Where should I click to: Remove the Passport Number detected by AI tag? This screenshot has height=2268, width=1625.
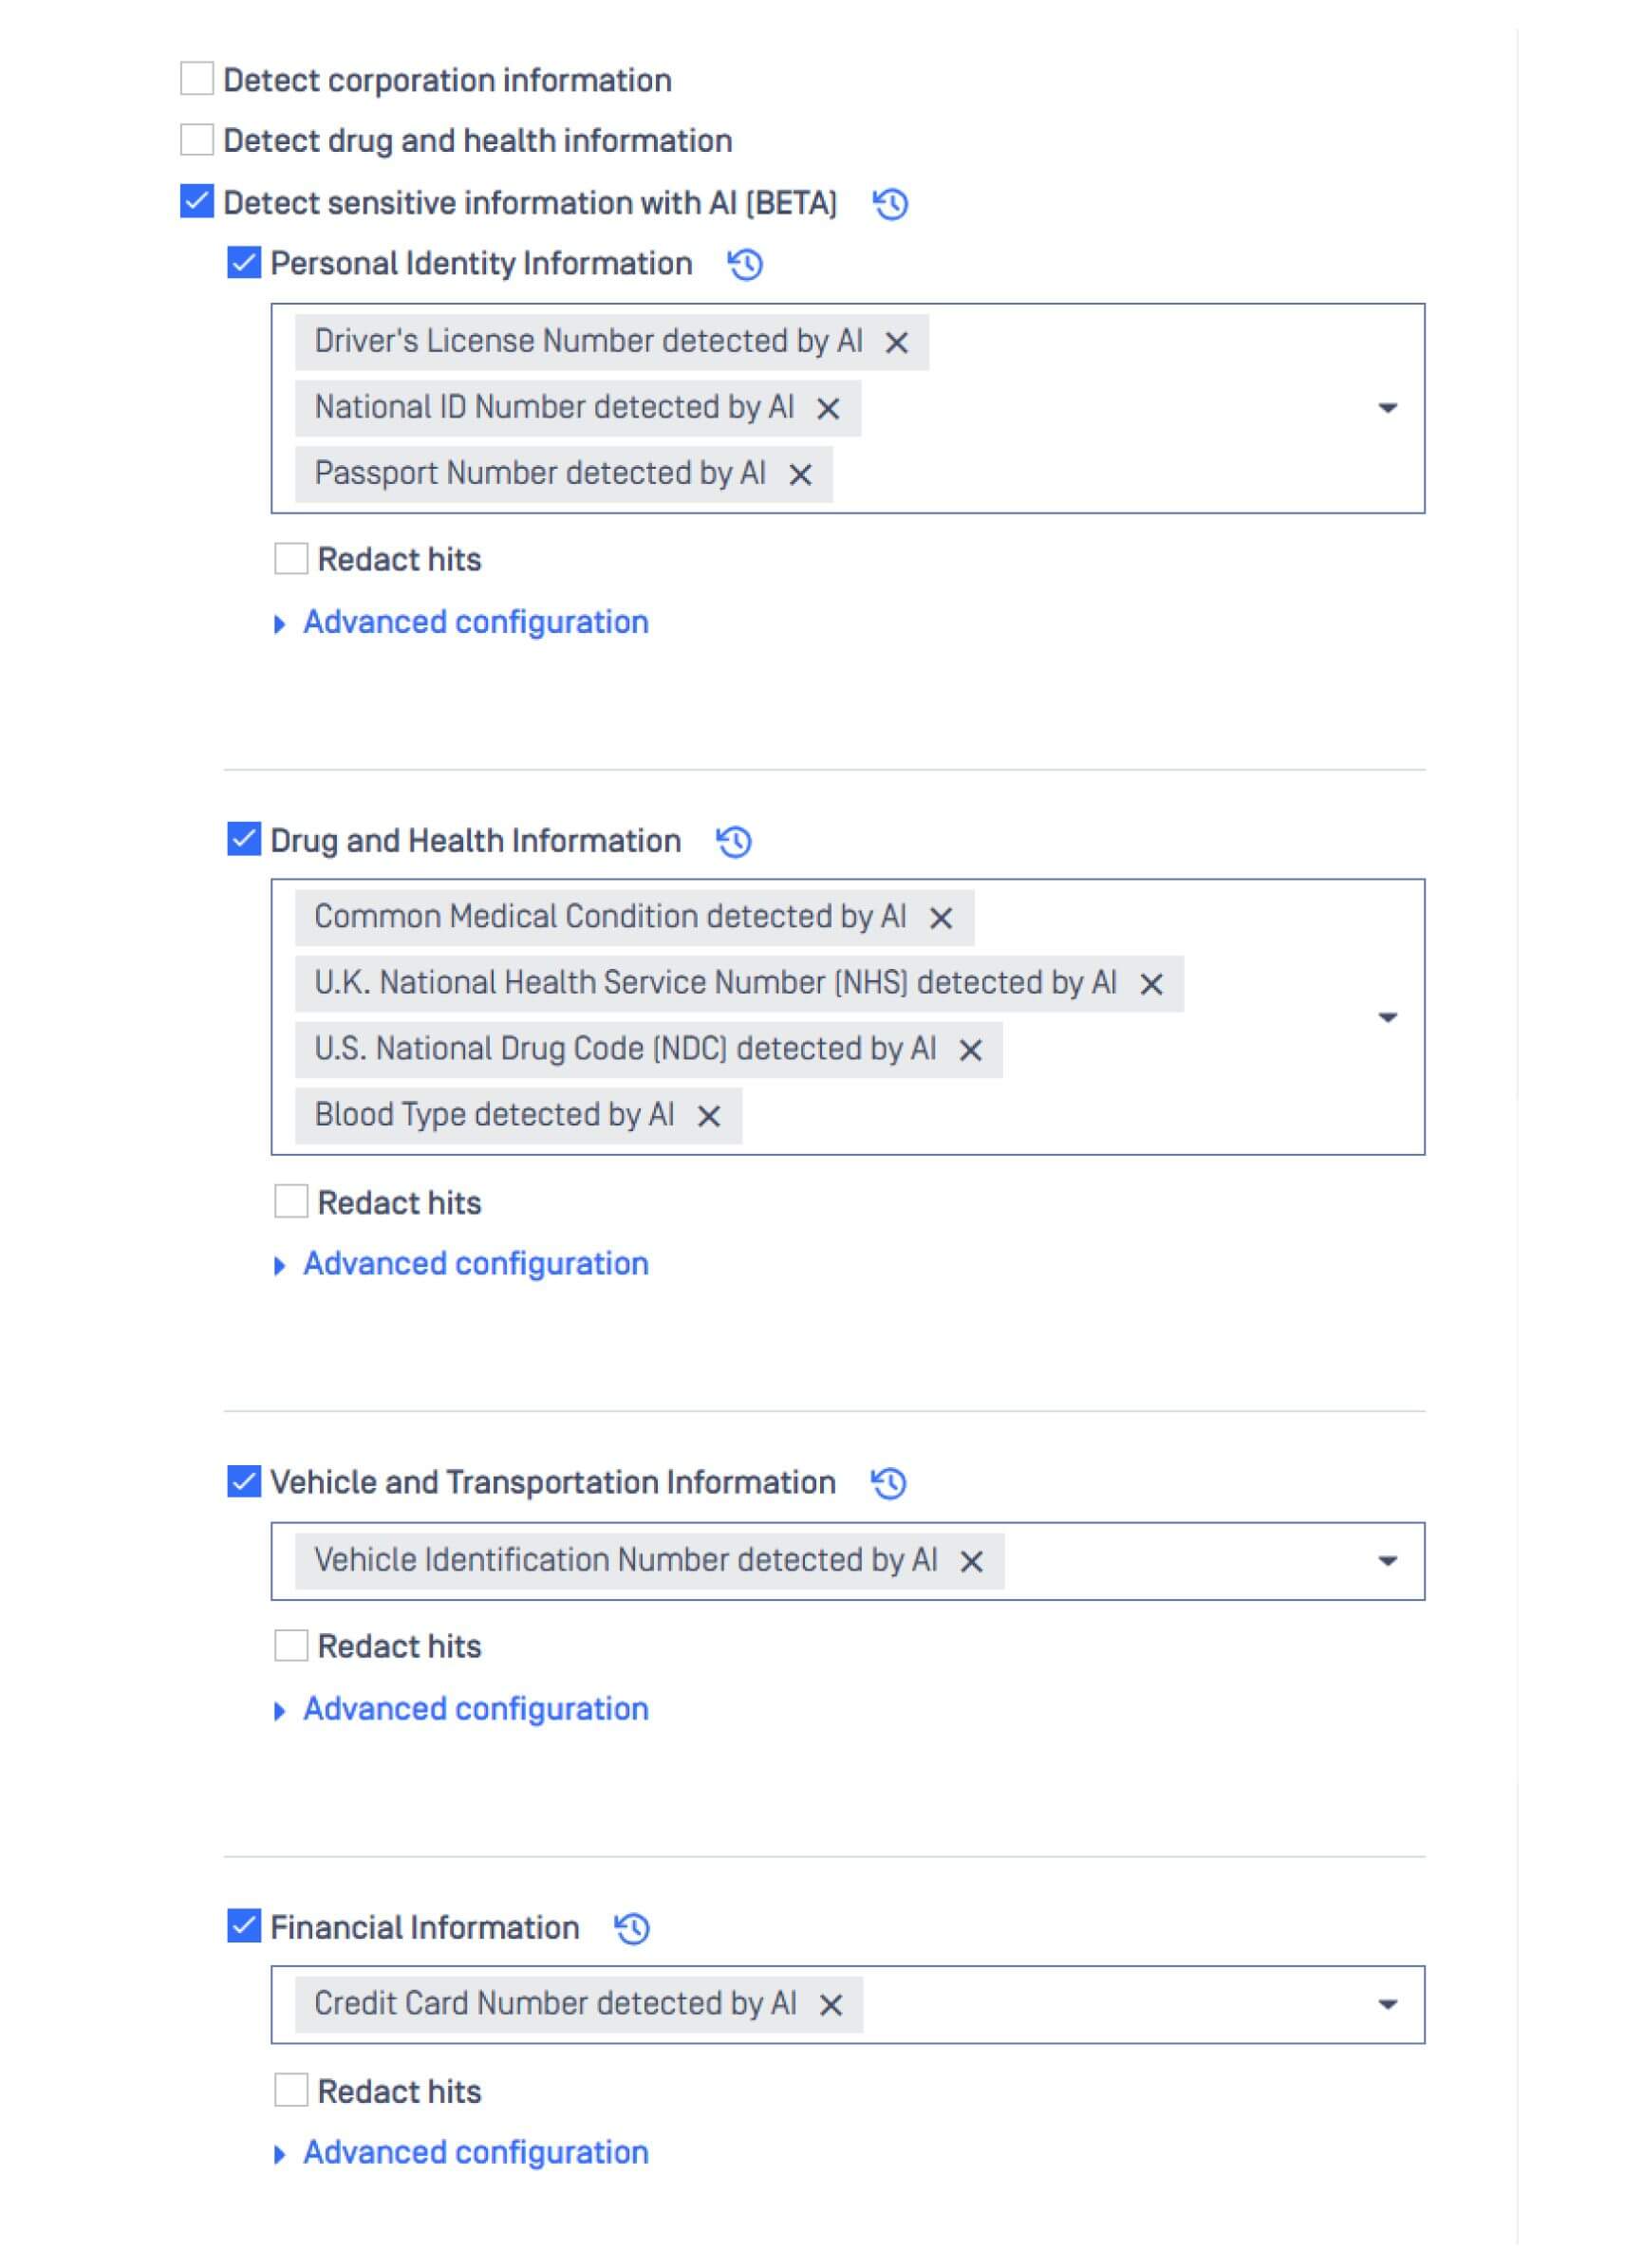(x=800, y=473)
